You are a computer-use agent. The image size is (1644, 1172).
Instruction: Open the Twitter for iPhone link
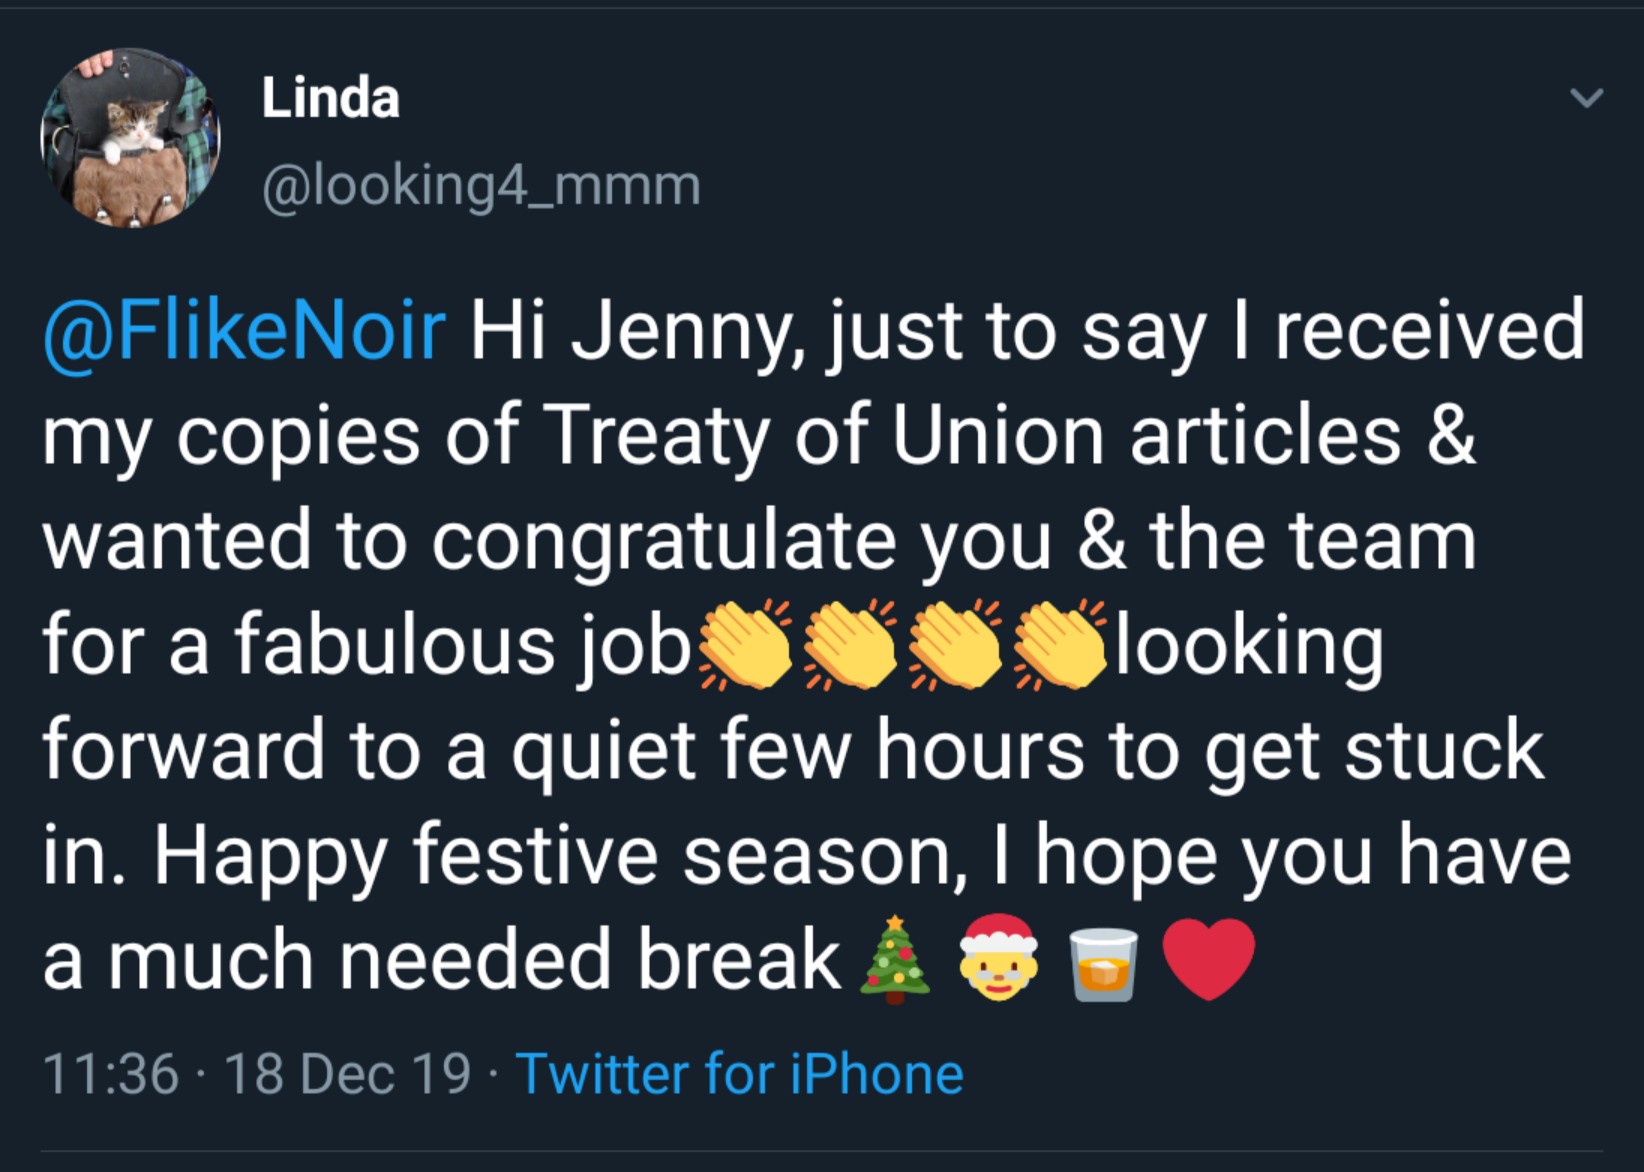[739, 1074]
